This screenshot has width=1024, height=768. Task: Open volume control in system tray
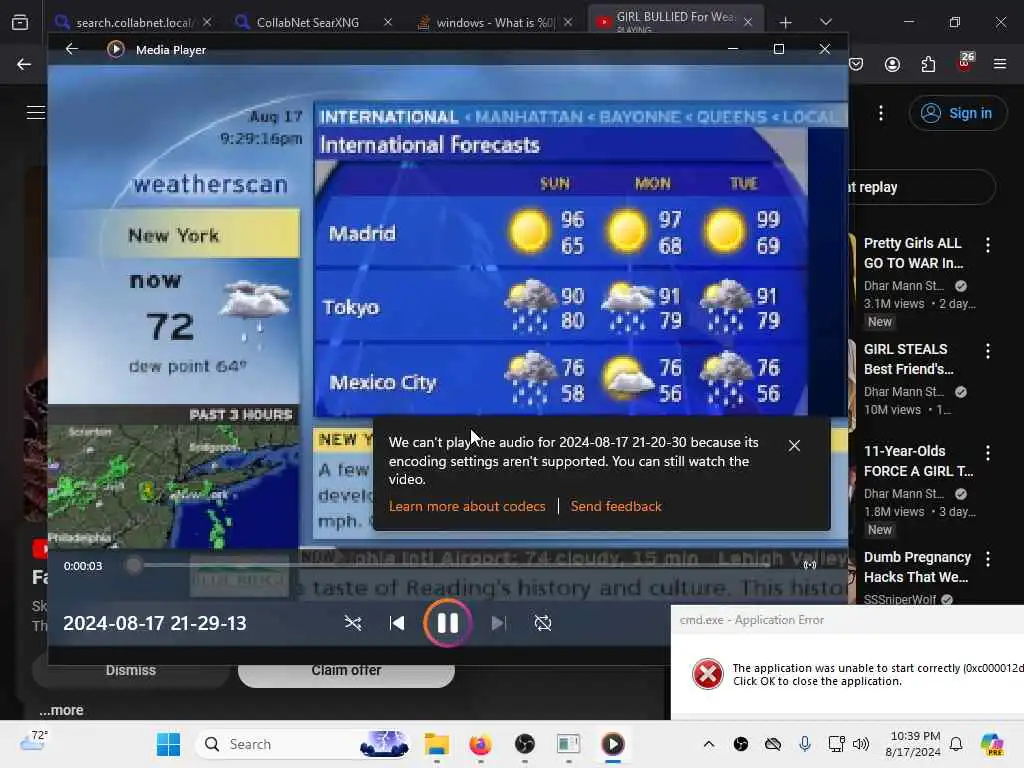tap(861, 744)
